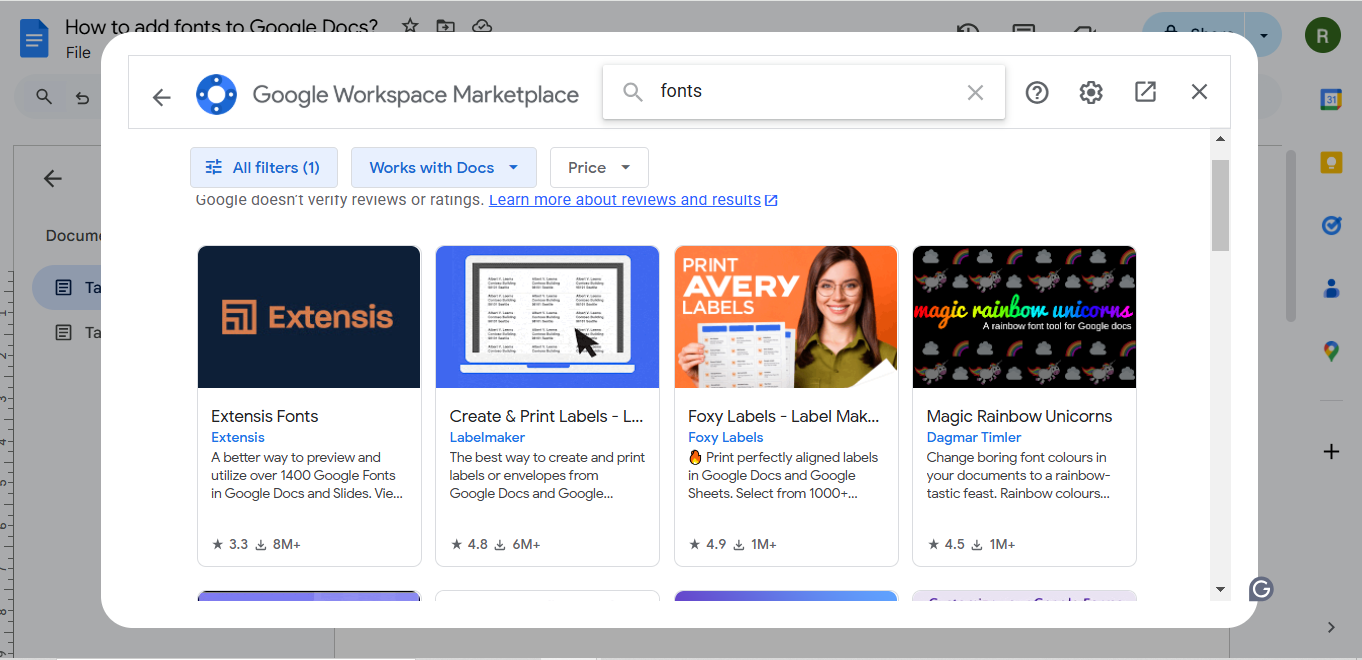1362x660 pixels.
Task: Click the Docs undo icon
Action: click(x=83, y=97)
